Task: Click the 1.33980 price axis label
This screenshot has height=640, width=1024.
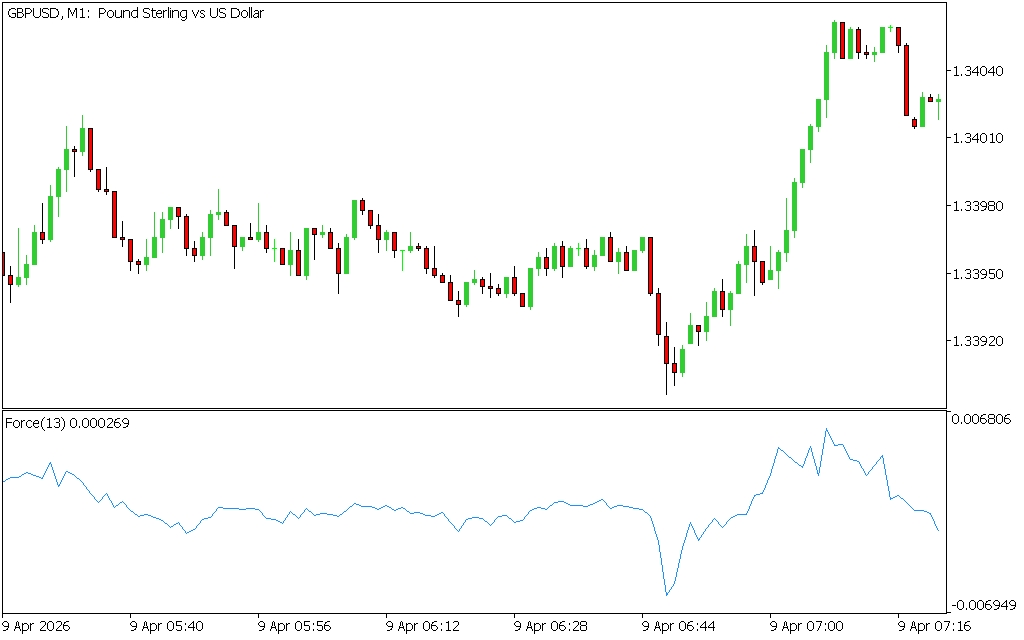Action: tap(978, 206)
